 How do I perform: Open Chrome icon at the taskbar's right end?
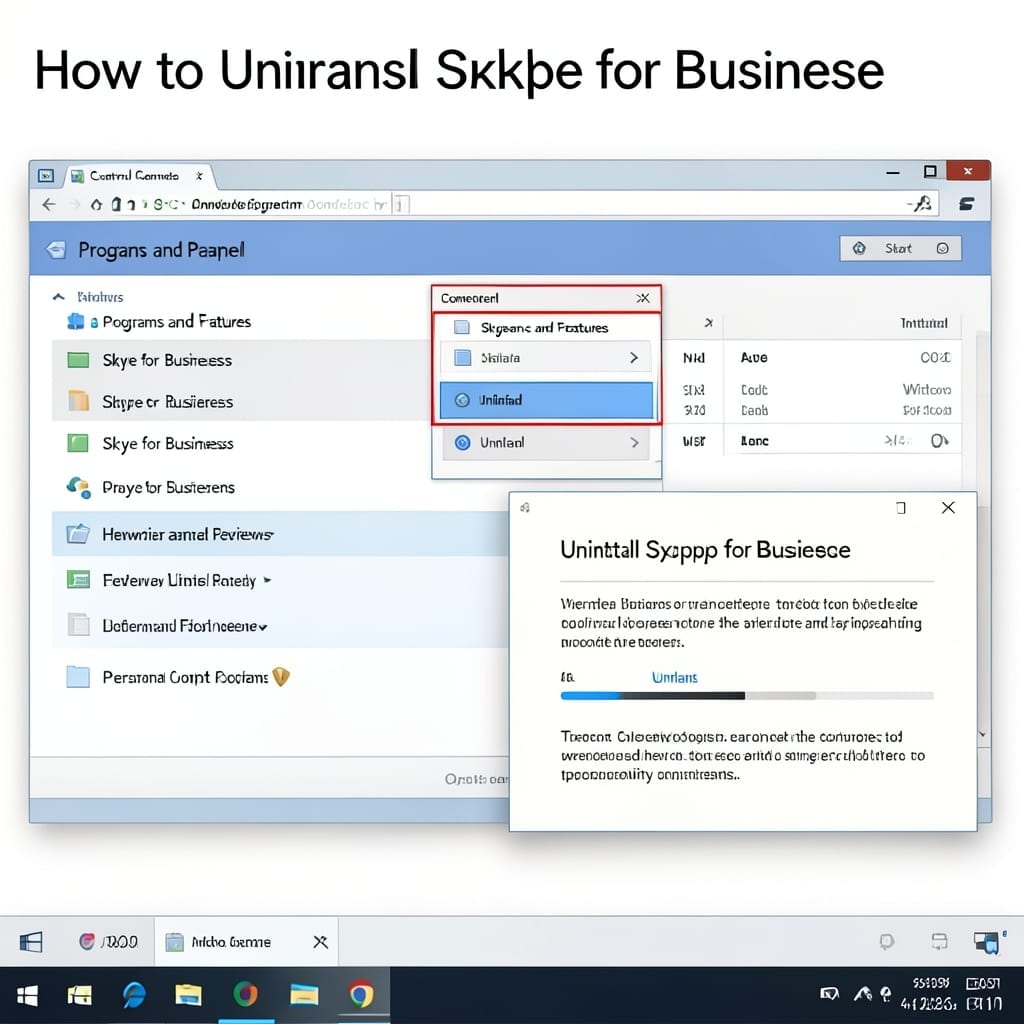coord(361,995)
